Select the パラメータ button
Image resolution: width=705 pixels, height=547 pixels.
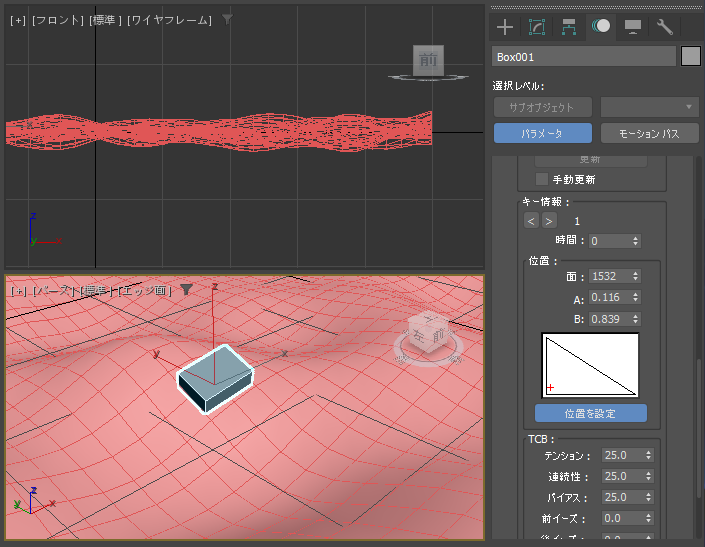543,133
